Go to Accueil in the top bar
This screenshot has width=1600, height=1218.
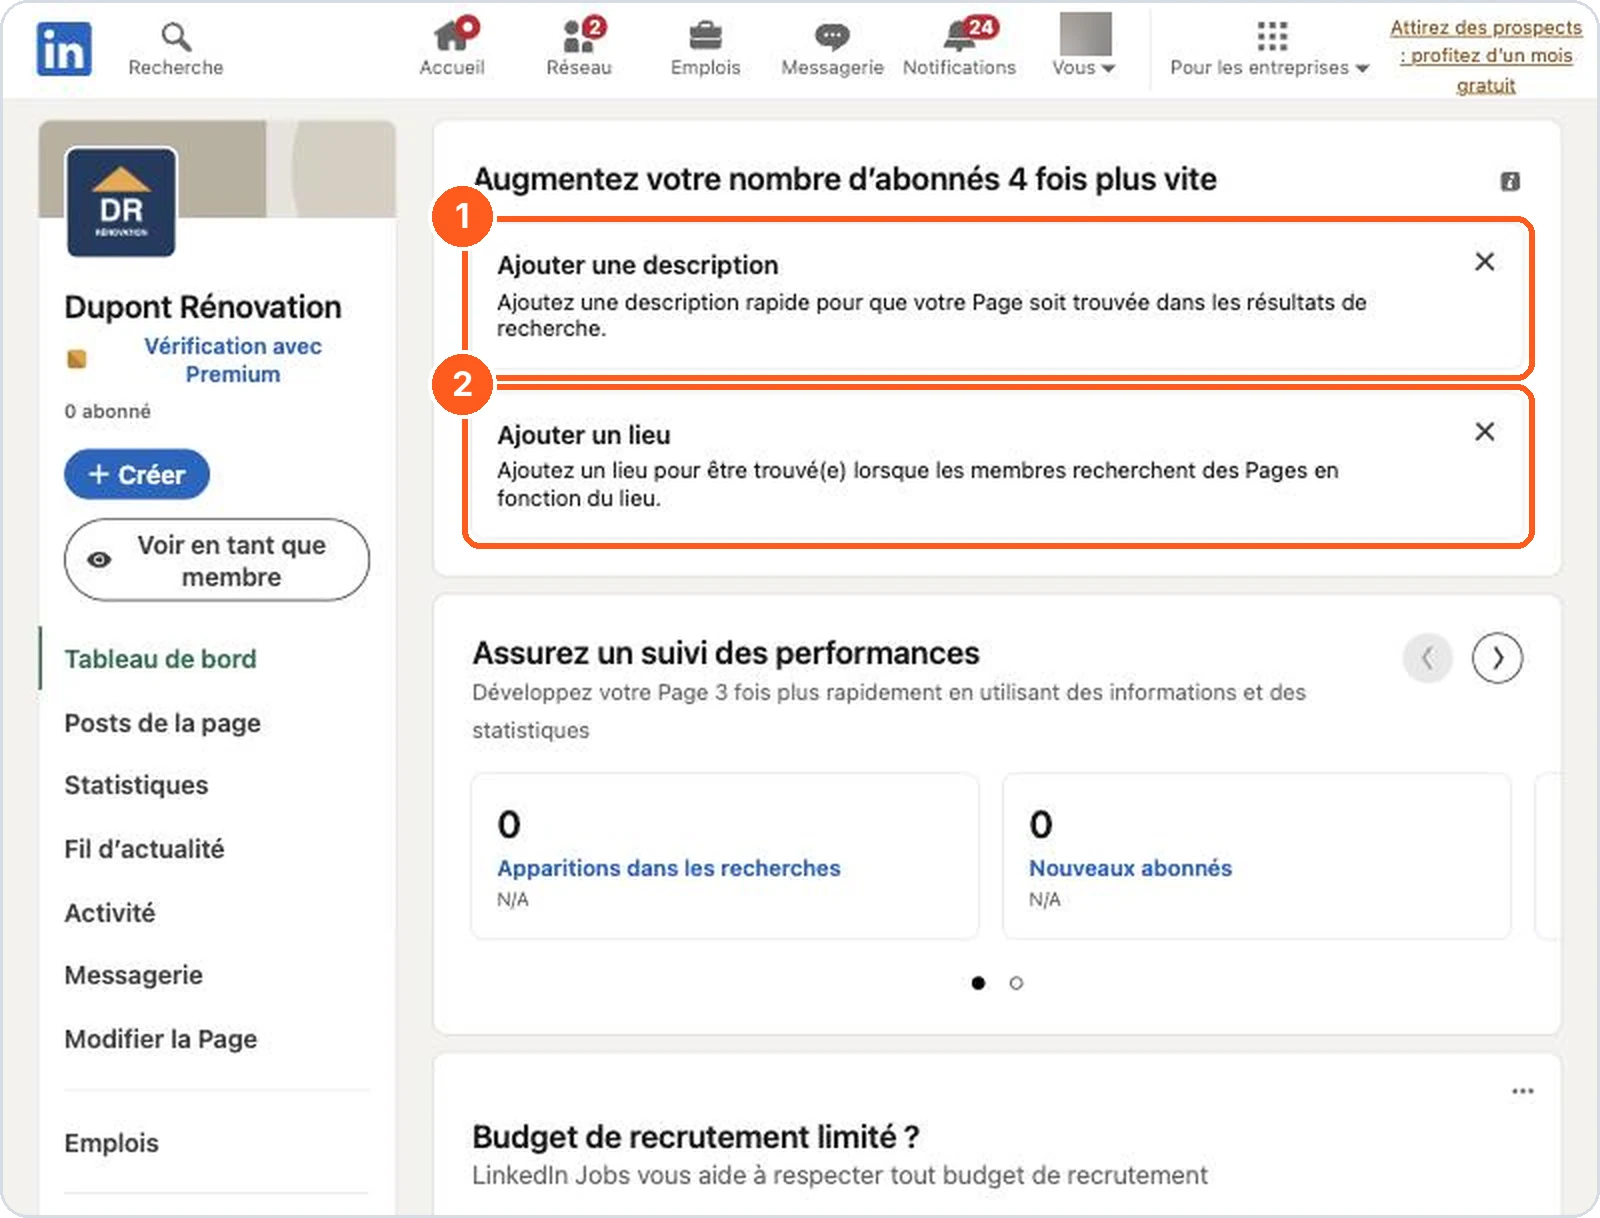[452, 48]
